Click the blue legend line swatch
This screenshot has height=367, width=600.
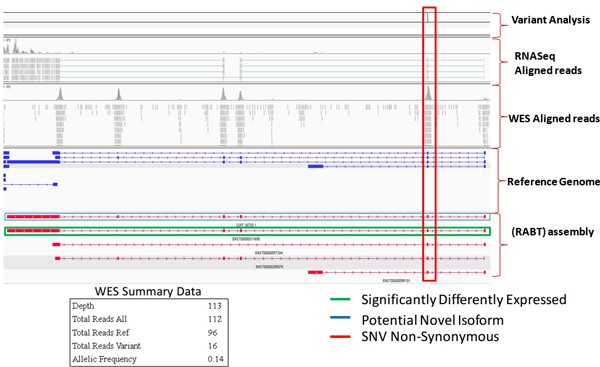point(340,317)
